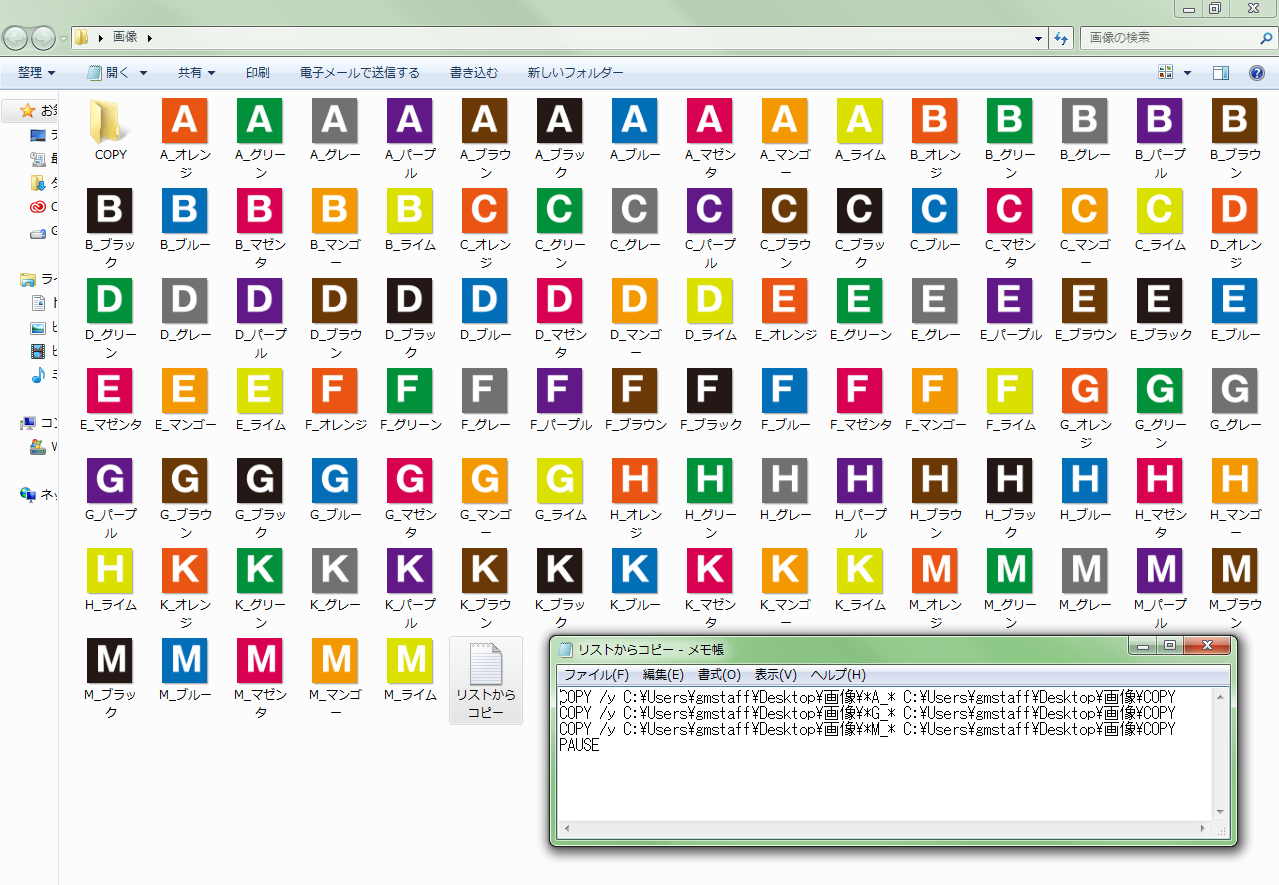Select the リストからコピー batch file icon
This screenshot has height=885, width=1279.
pos(485,671)
